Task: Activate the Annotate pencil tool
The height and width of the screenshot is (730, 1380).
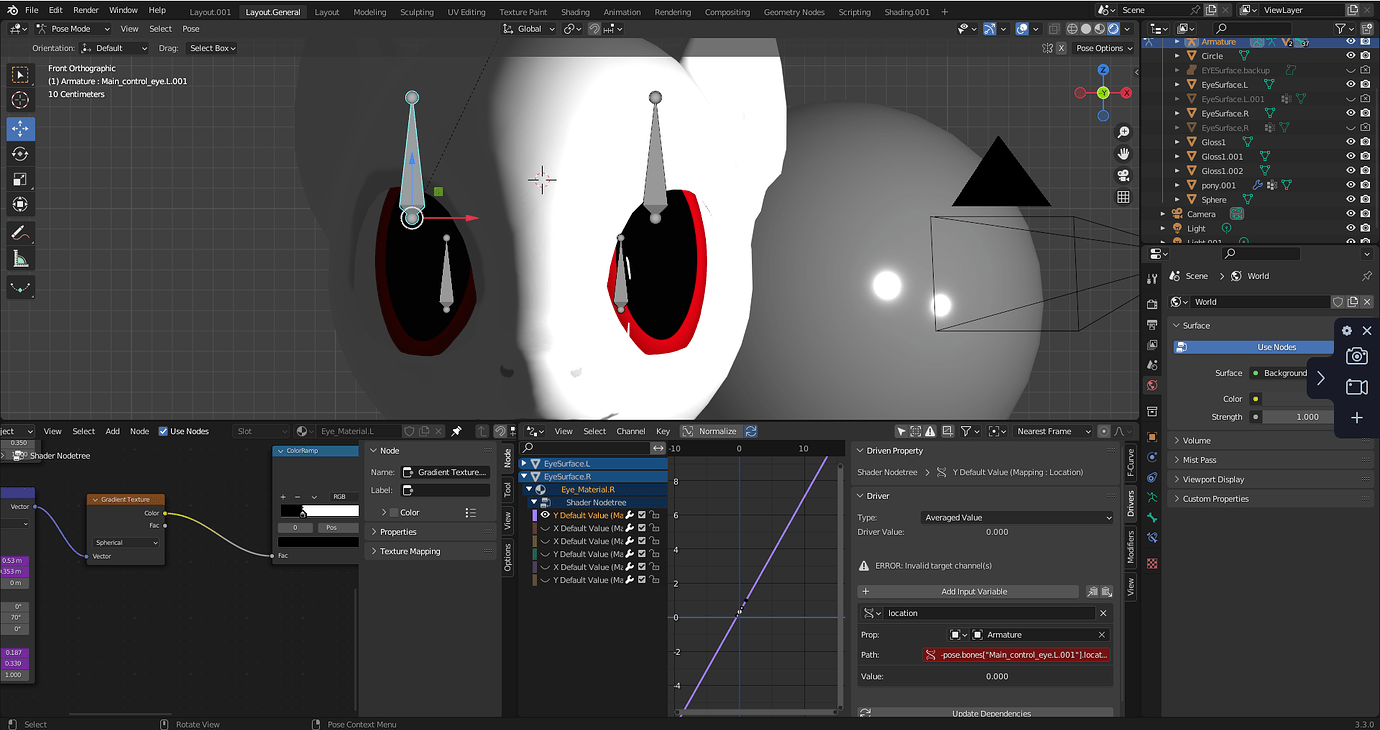Action: point(20,232)
